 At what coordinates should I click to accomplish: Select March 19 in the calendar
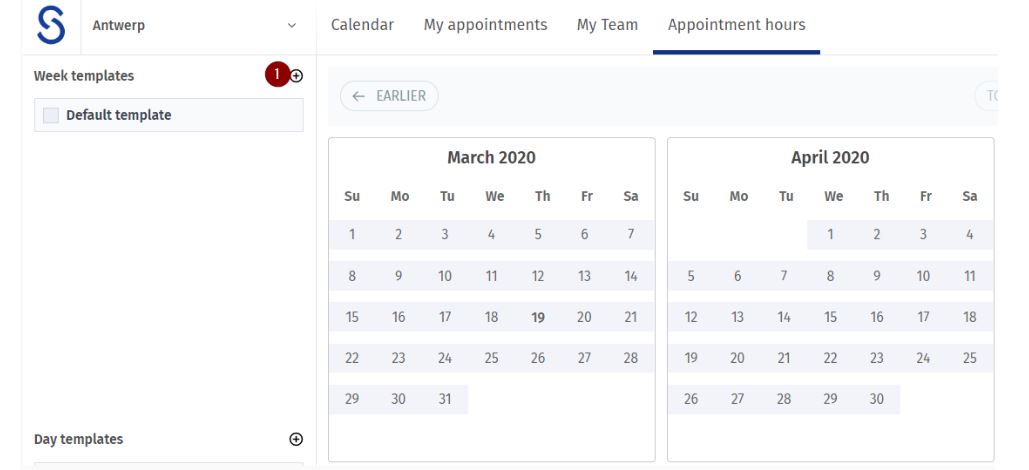tap(538, 318)
